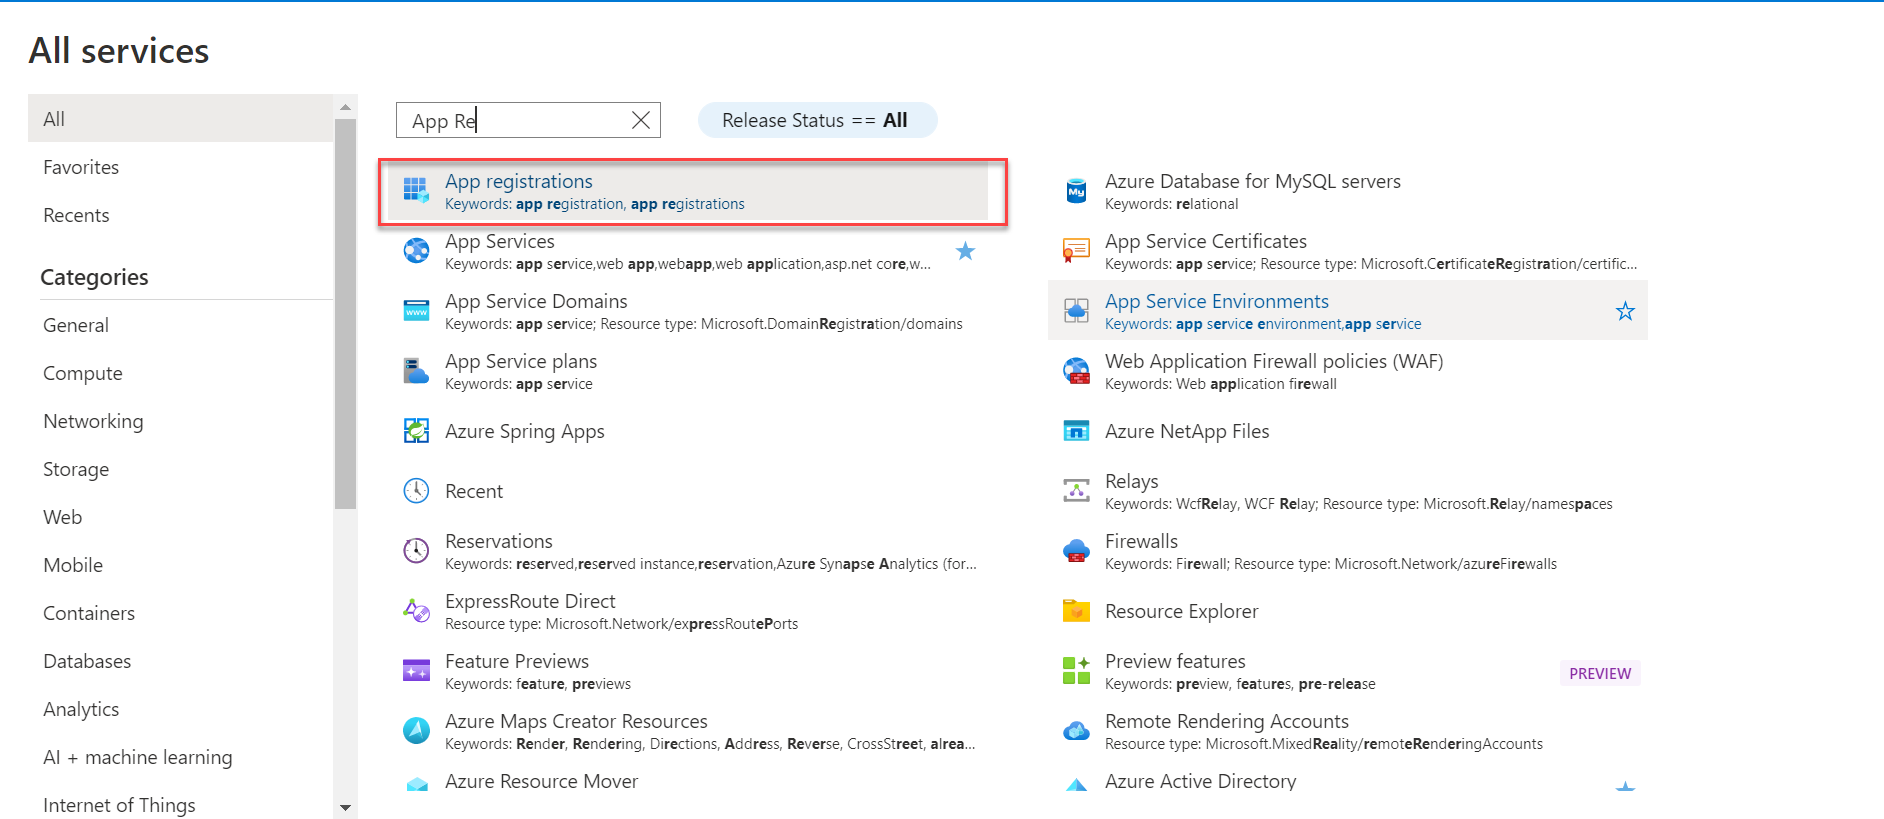
Task: Open the Azure Resource Mover link
Action: coord(541,781)
